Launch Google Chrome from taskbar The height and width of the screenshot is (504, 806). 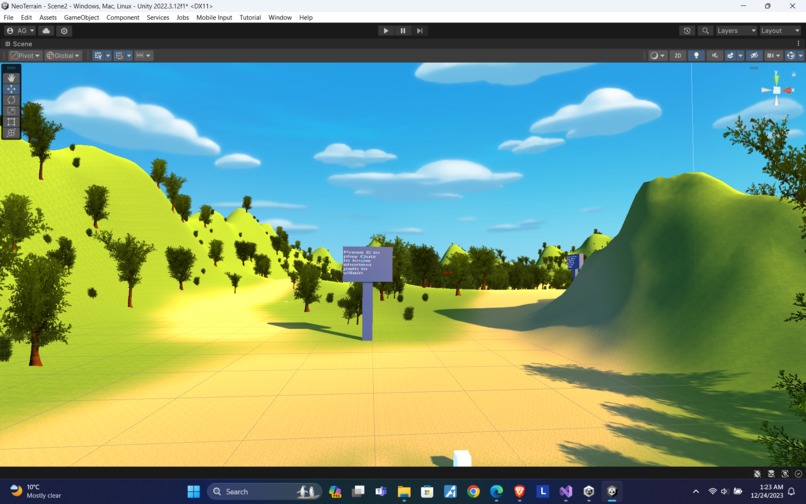(473, 492)
